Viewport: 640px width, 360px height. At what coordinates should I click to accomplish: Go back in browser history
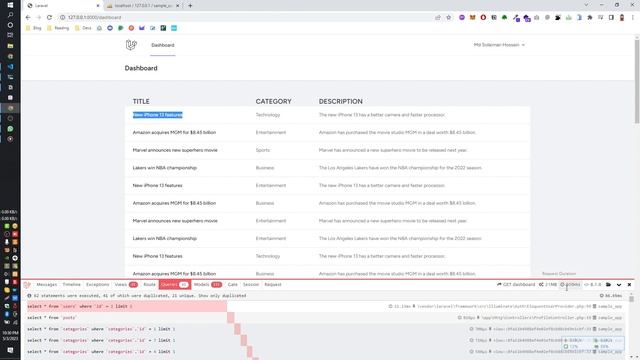(x=28, y=18)
